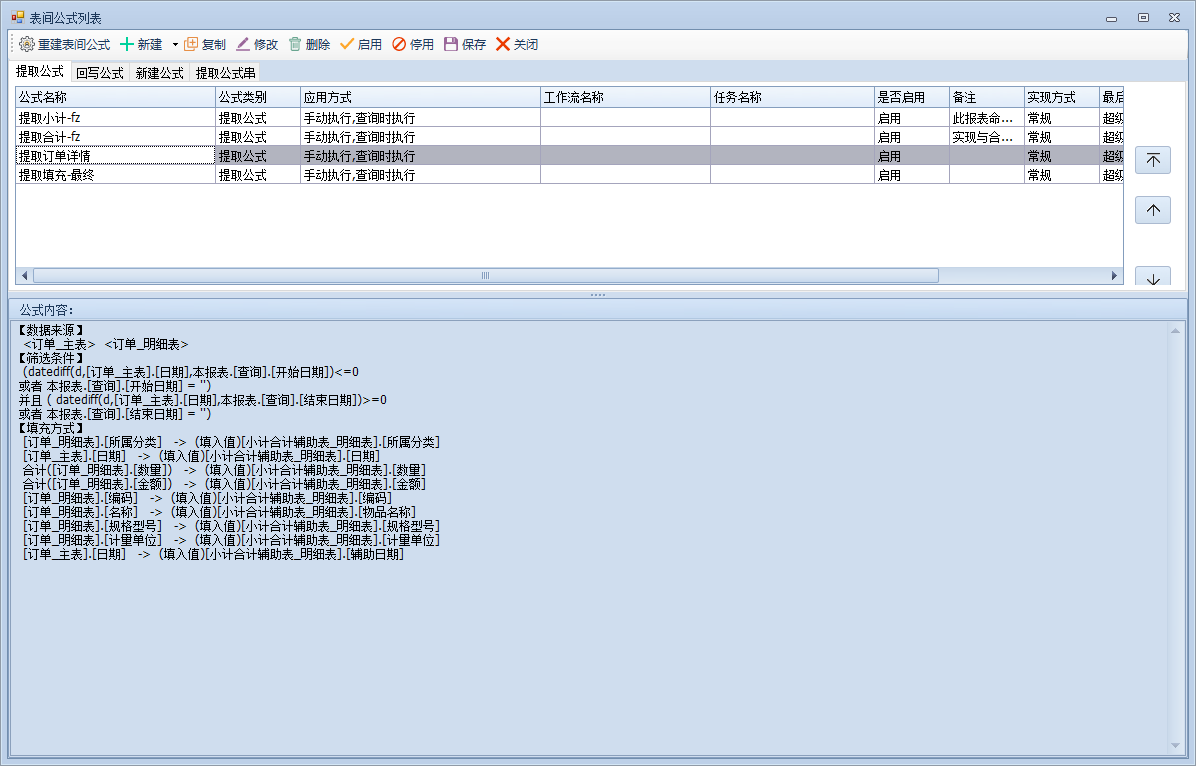Move formula to top with top-arrow button
The height and width of the screenshot is (766, 1196).
1153,161
